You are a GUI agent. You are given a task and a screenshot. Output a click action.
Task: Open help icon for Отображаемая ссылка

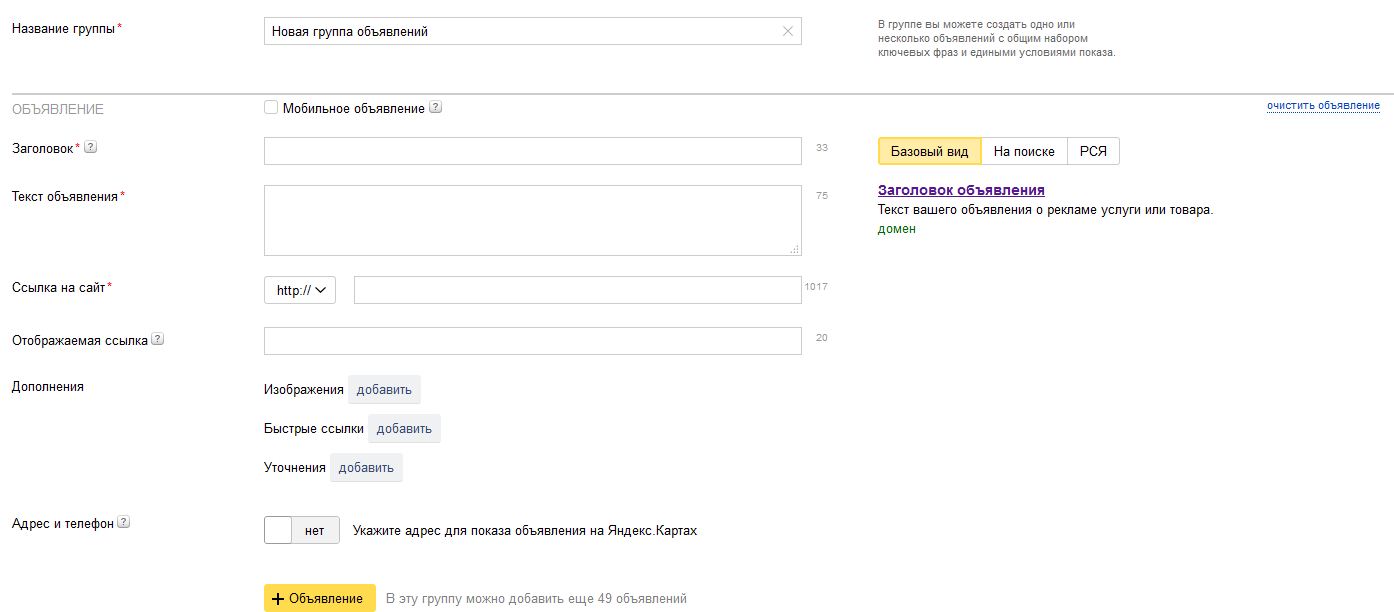157,339
